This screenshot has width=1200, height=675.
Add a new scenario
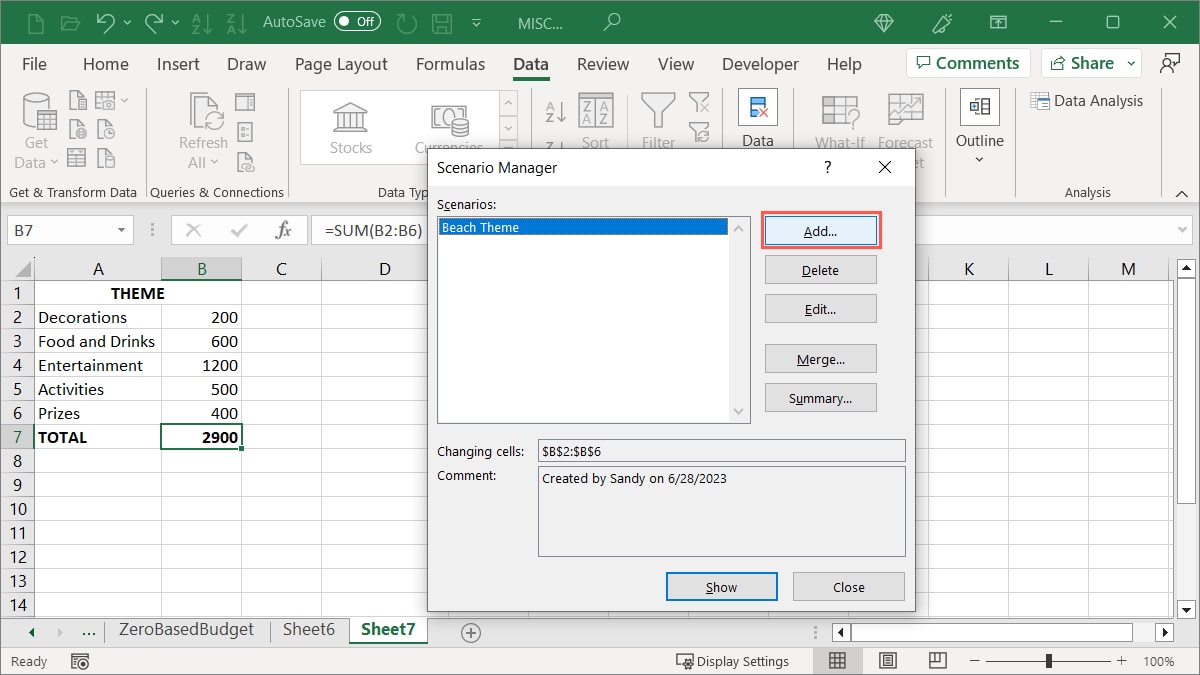pyautogui.click(x=820, y=230)
